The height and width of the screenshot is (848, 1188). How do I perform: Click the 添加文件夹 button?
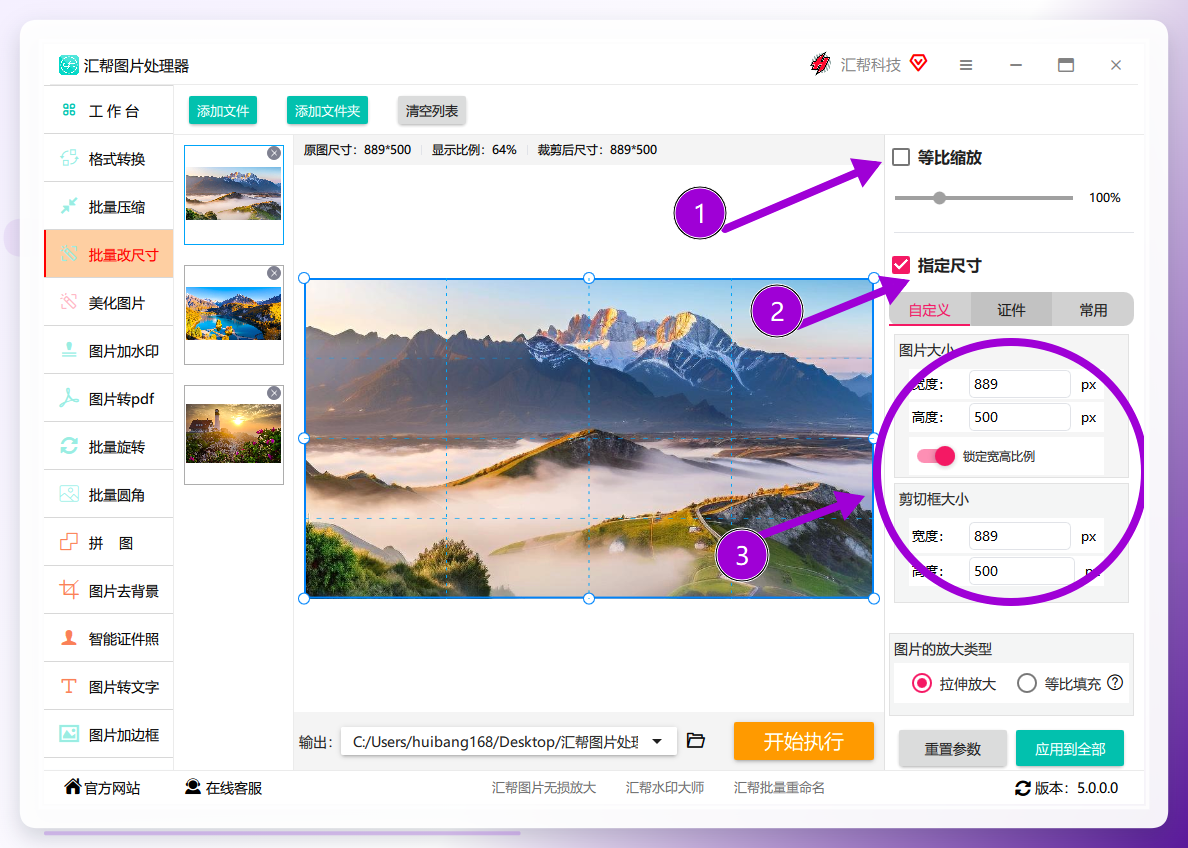(x=327, y=111)
